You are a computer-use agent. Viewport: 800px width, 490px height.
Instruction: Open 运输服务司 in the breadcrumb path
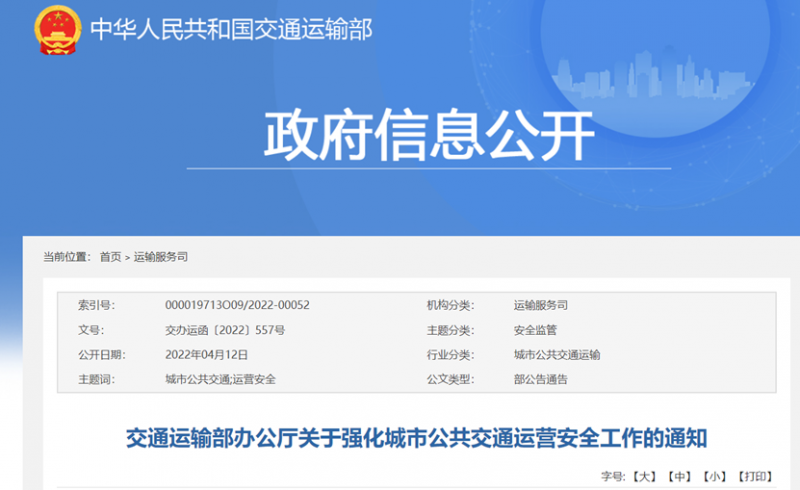(160, 257)
